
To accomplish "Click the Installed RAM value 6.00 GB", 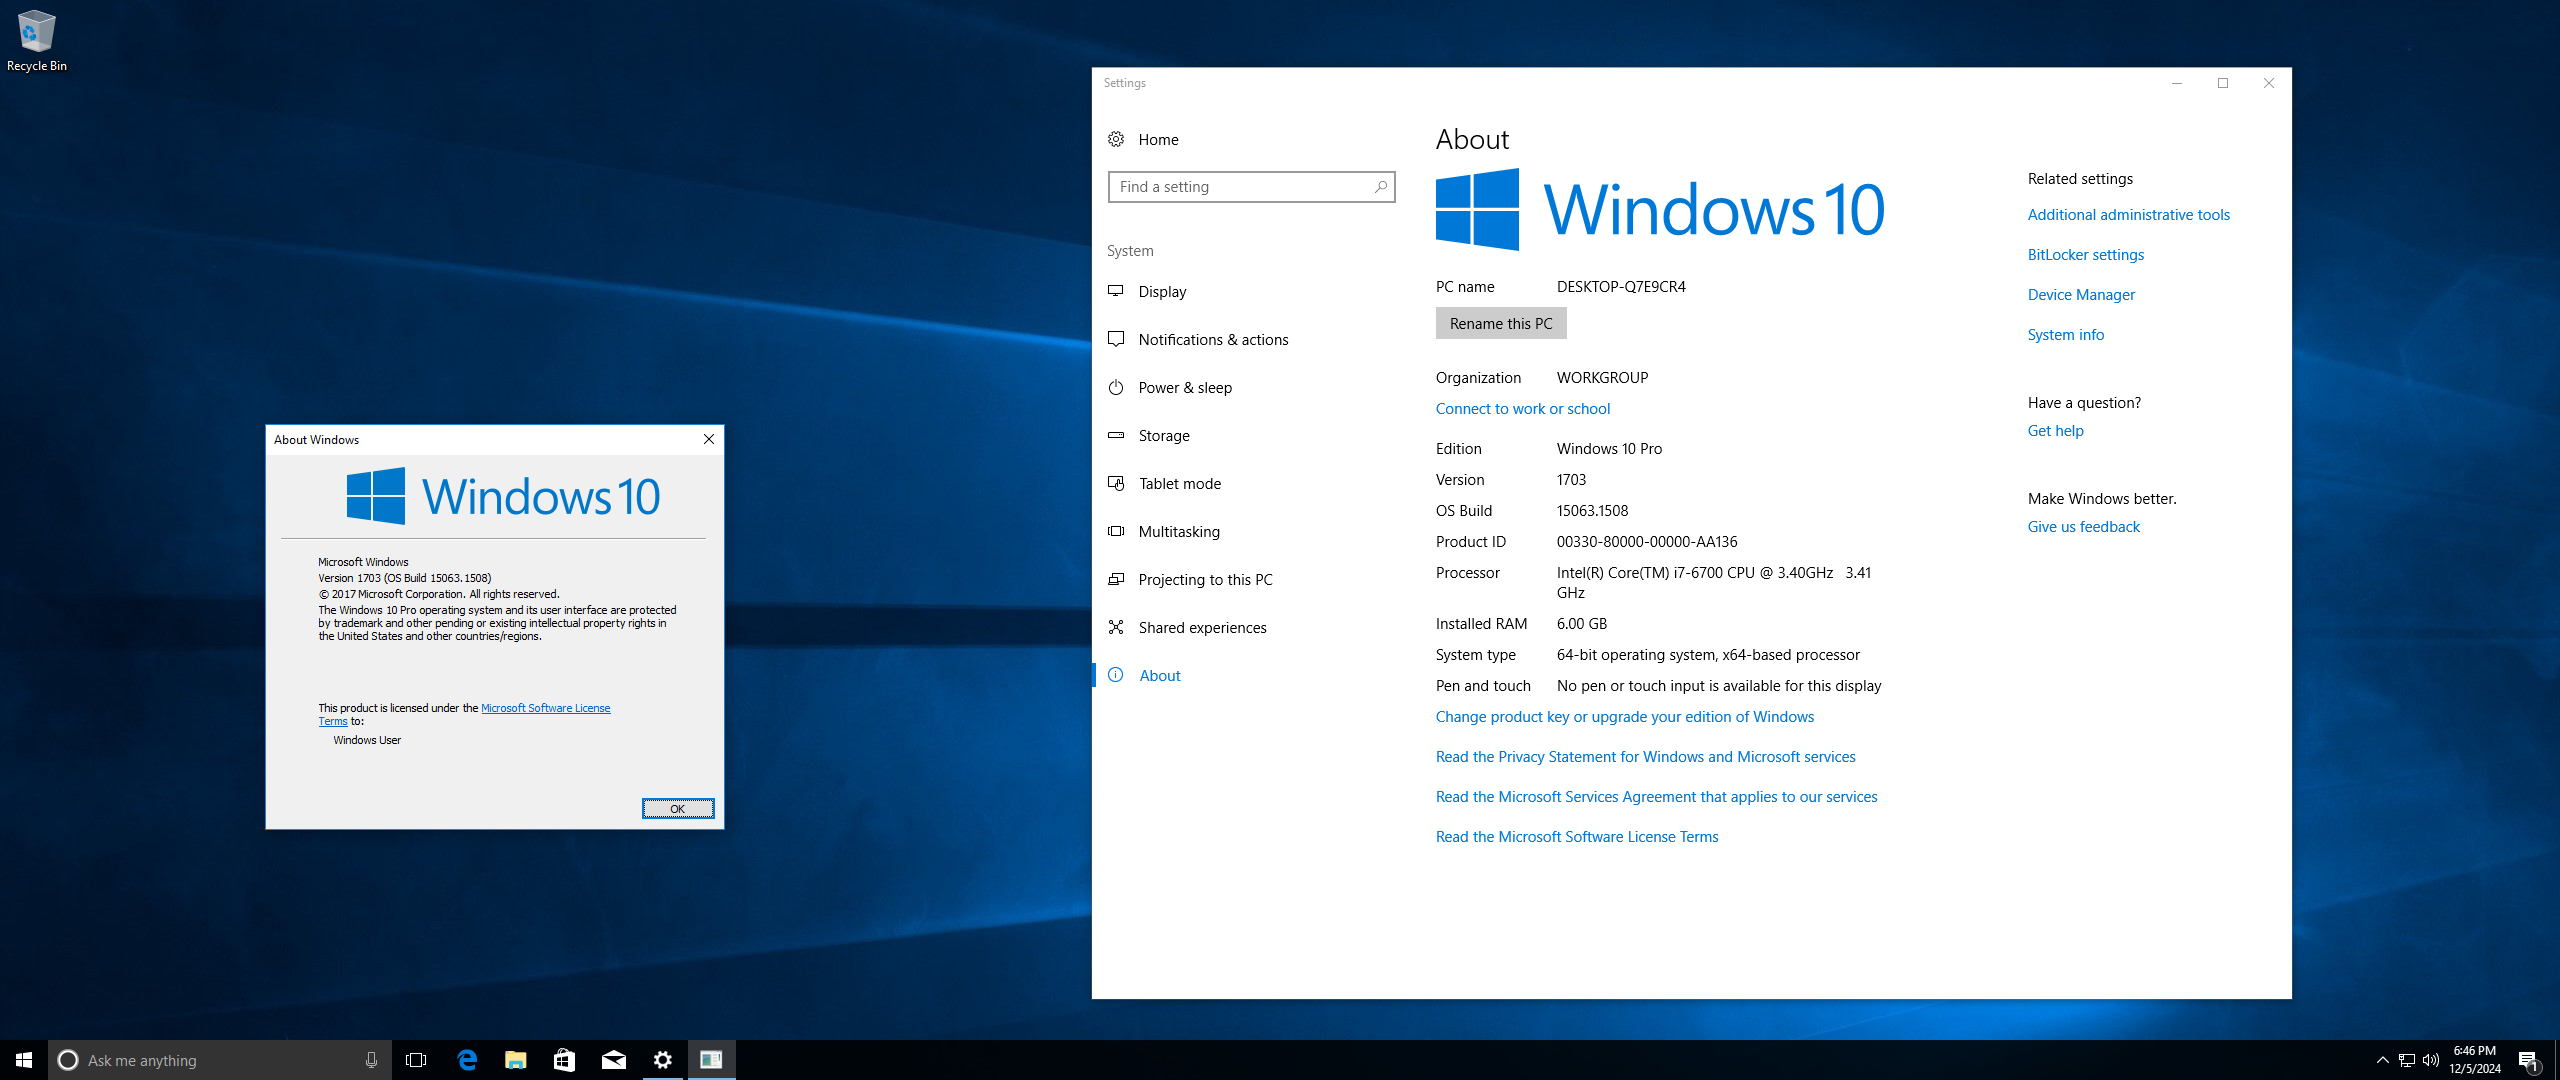I will pos(1581,623).
